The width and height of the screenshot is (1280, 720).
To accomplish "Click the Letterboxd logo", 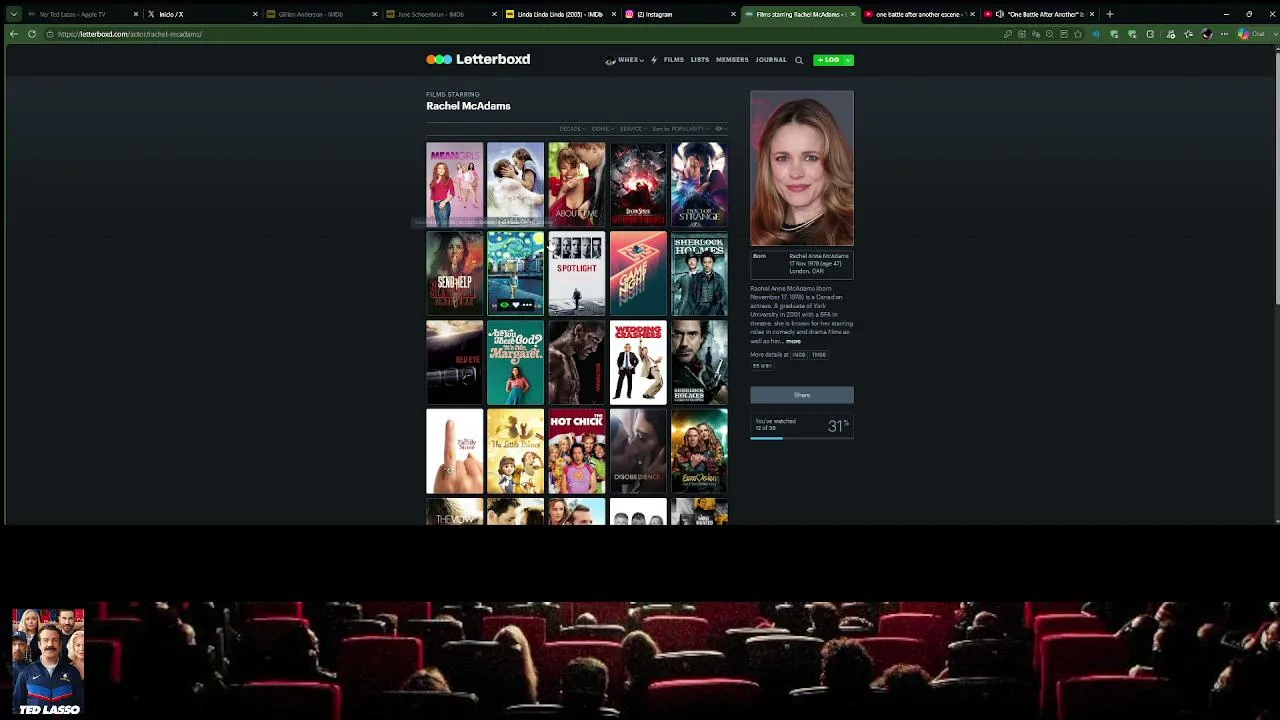I will click(478, 59).
